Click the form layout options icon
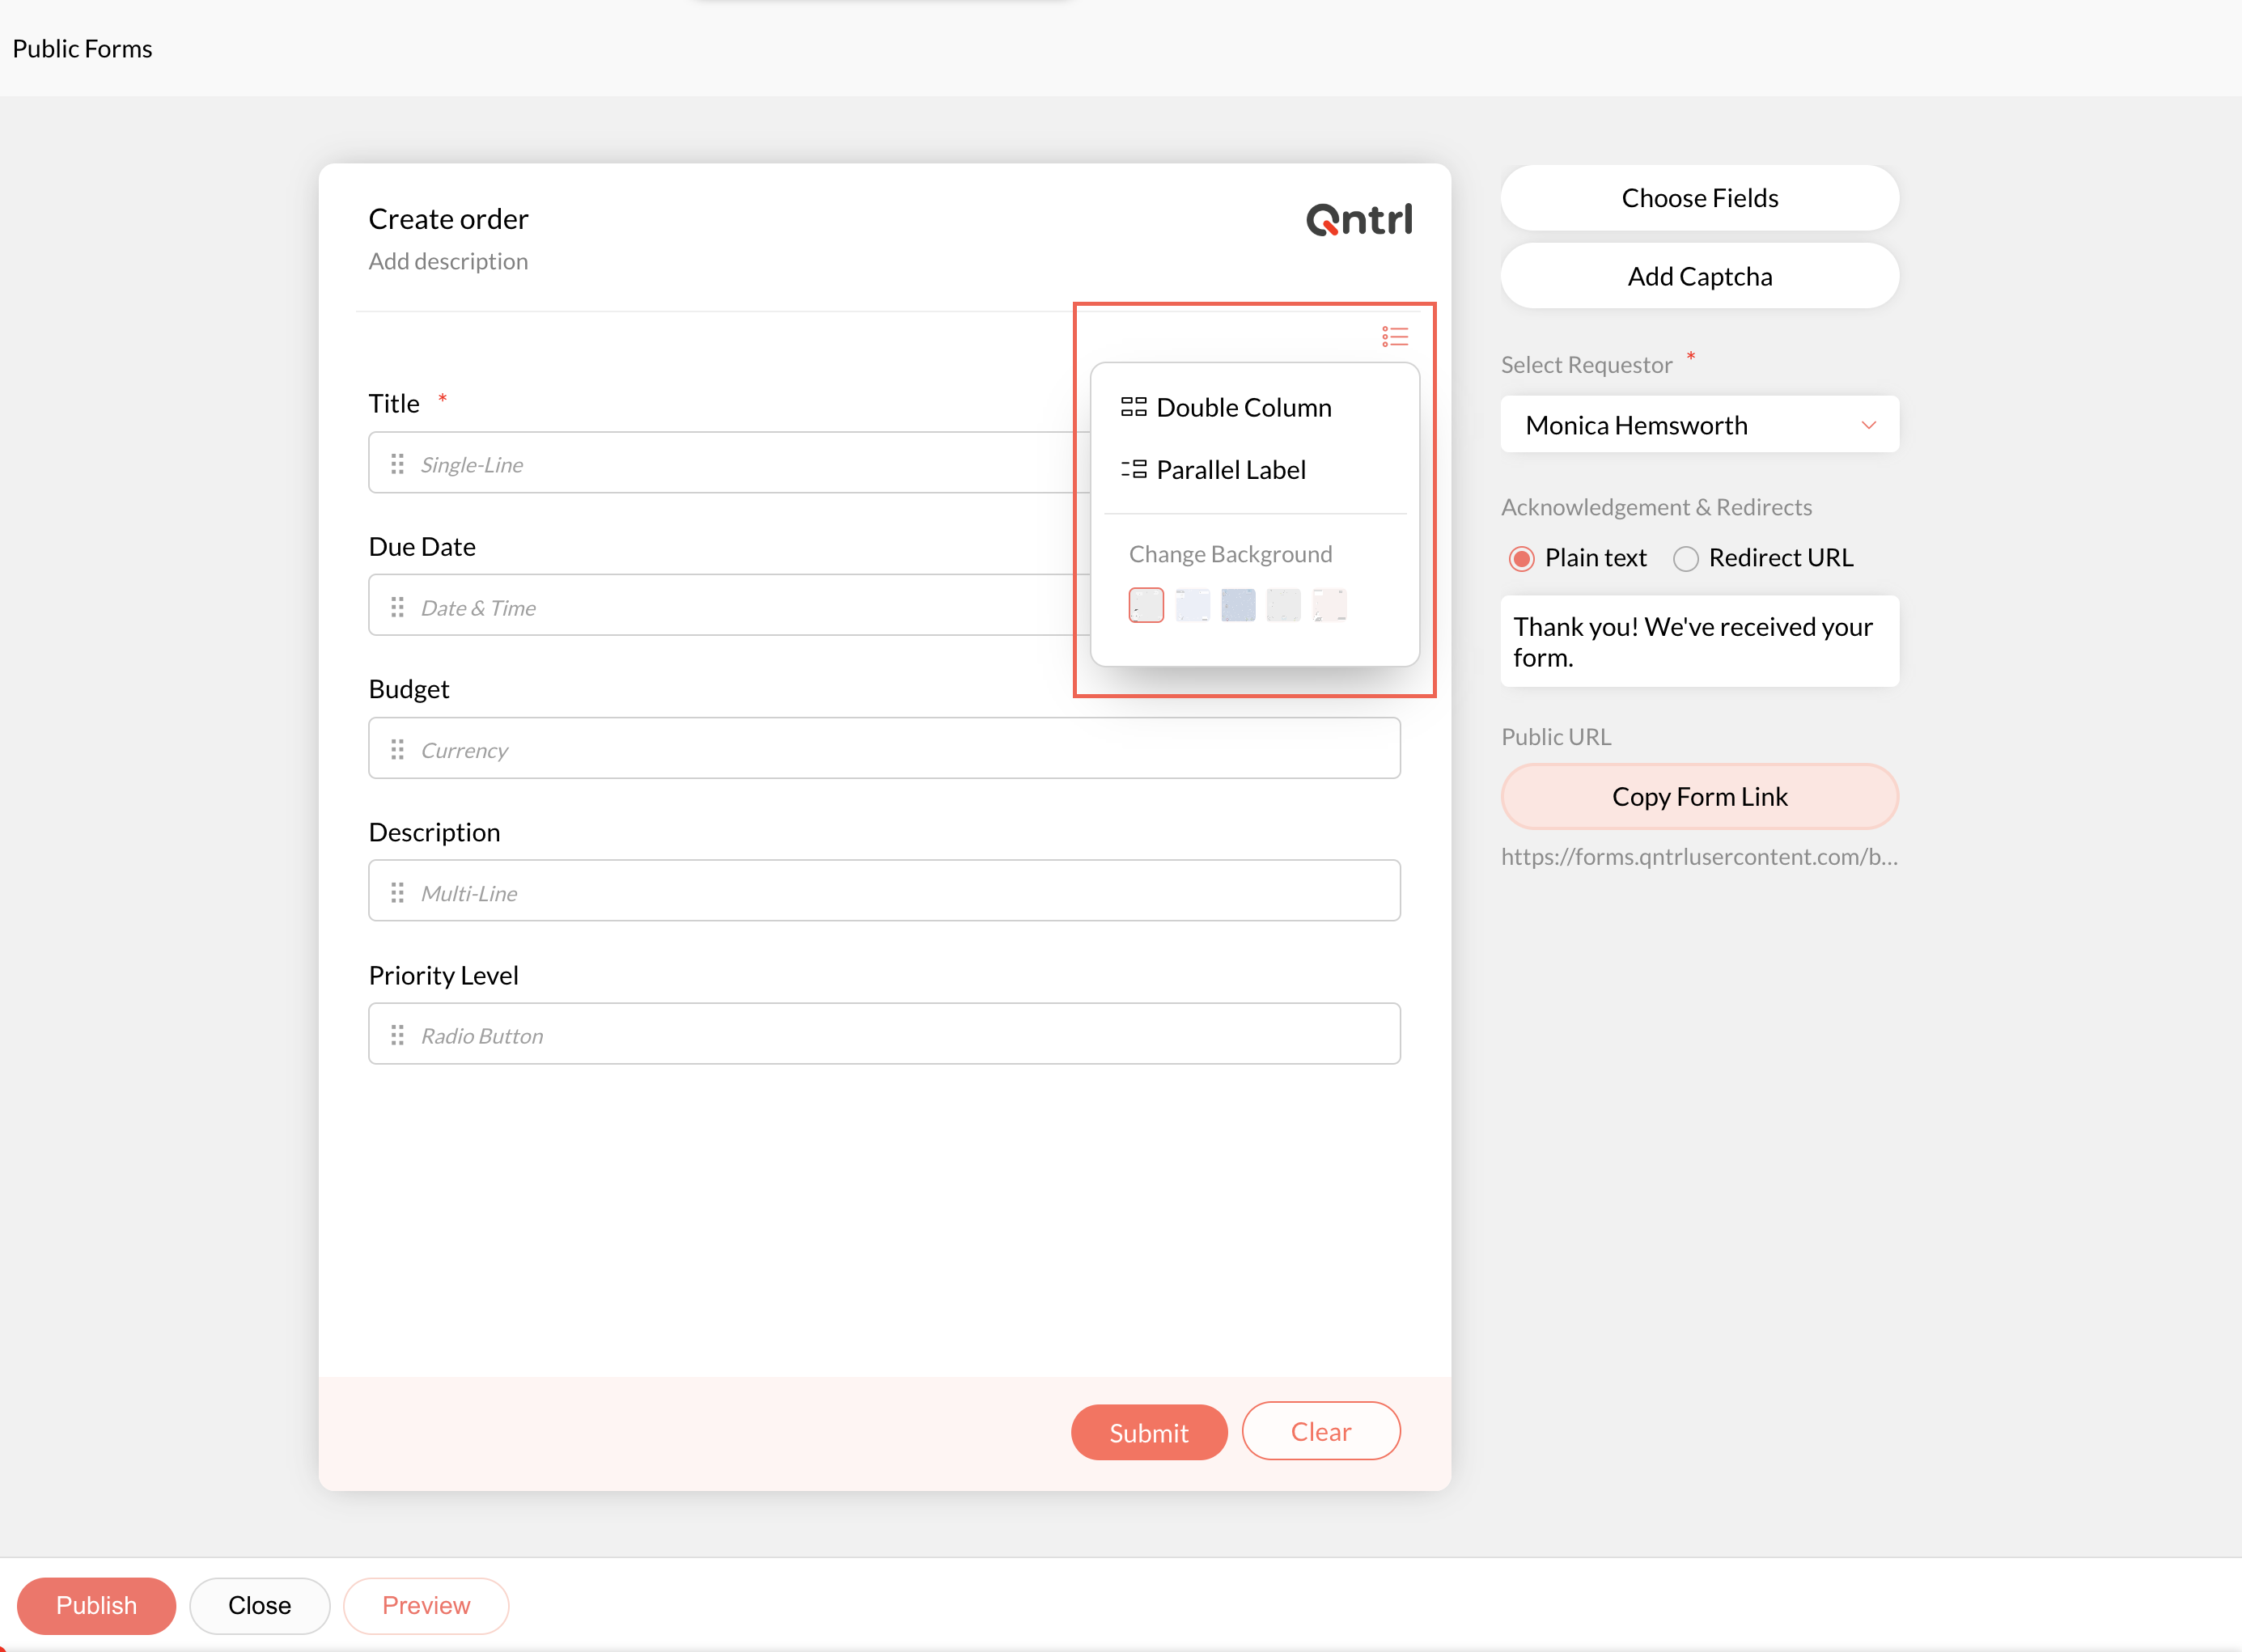Screen dimensions: 2242x1652 tap(1394, 337)
